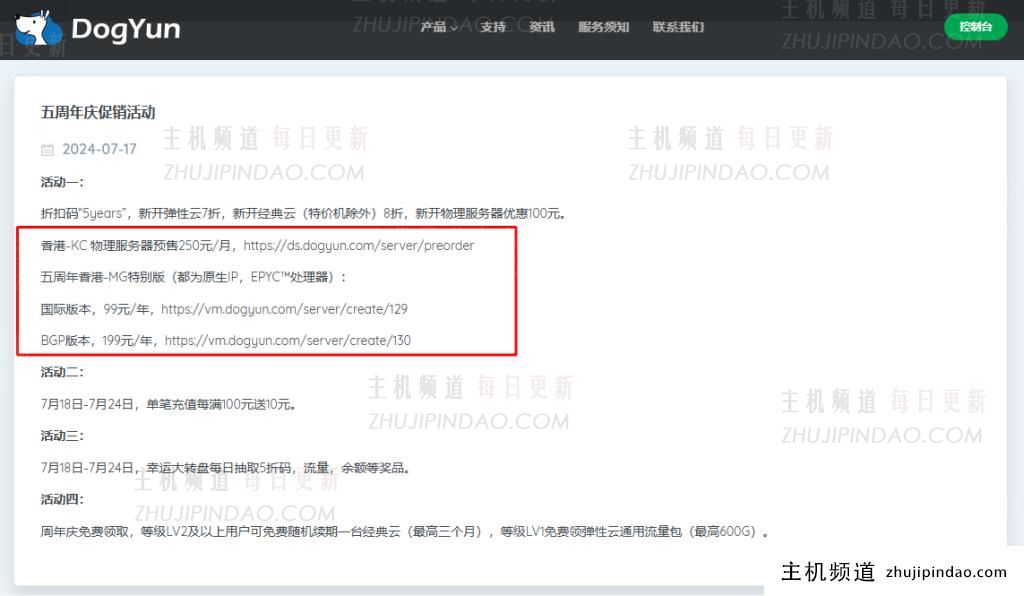Open the DogYun brand name link
Image resolution: width=1024 pixels, height=596 pixels.
(x=125, y=29)
